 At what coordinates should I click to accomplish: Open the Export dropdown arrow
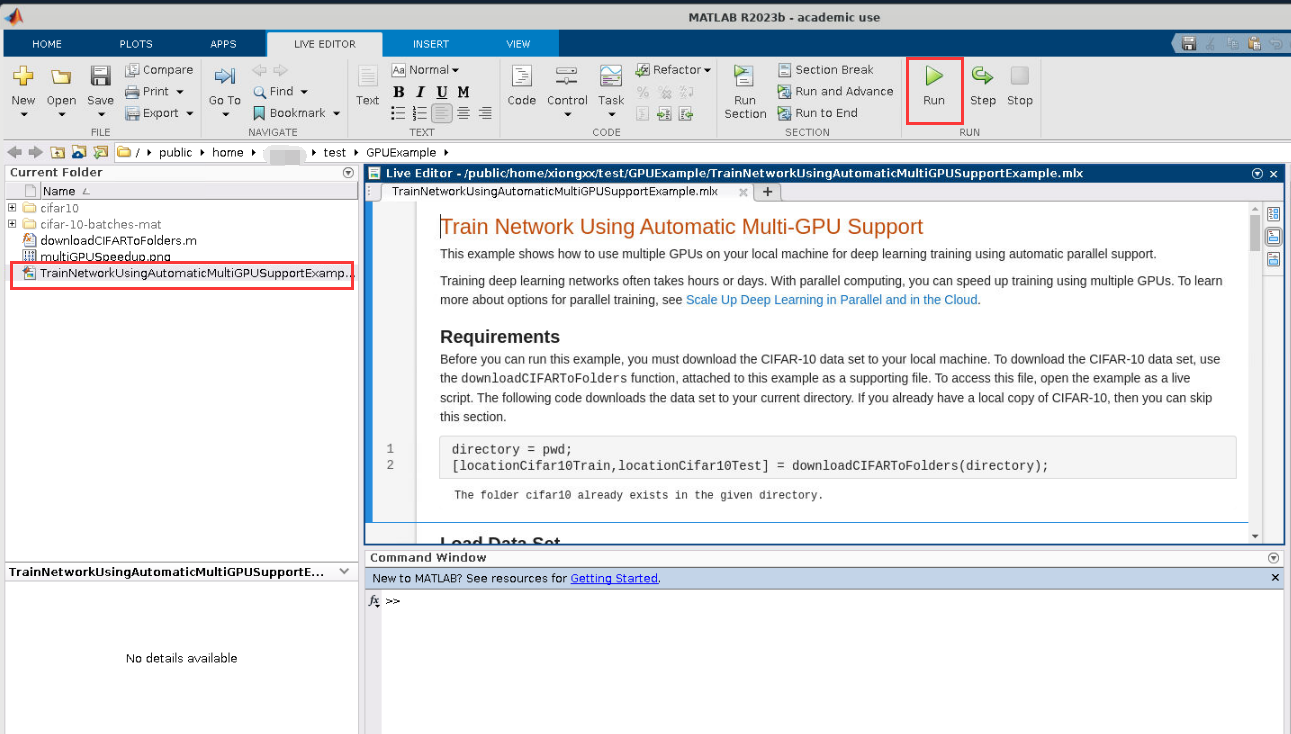click(x=189, y=113)
